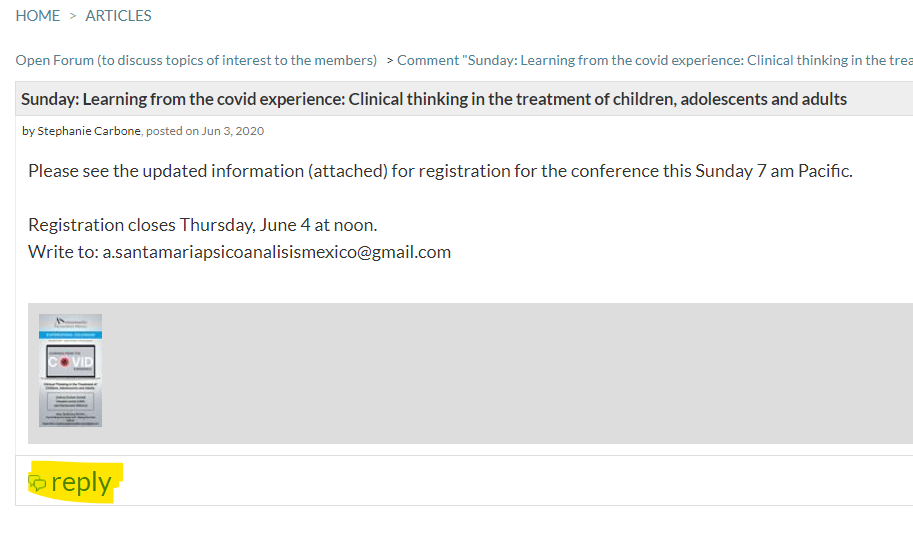Open the COVID flyer attachment thumbnail
The image size is (913, 540).
coord(70,370)
